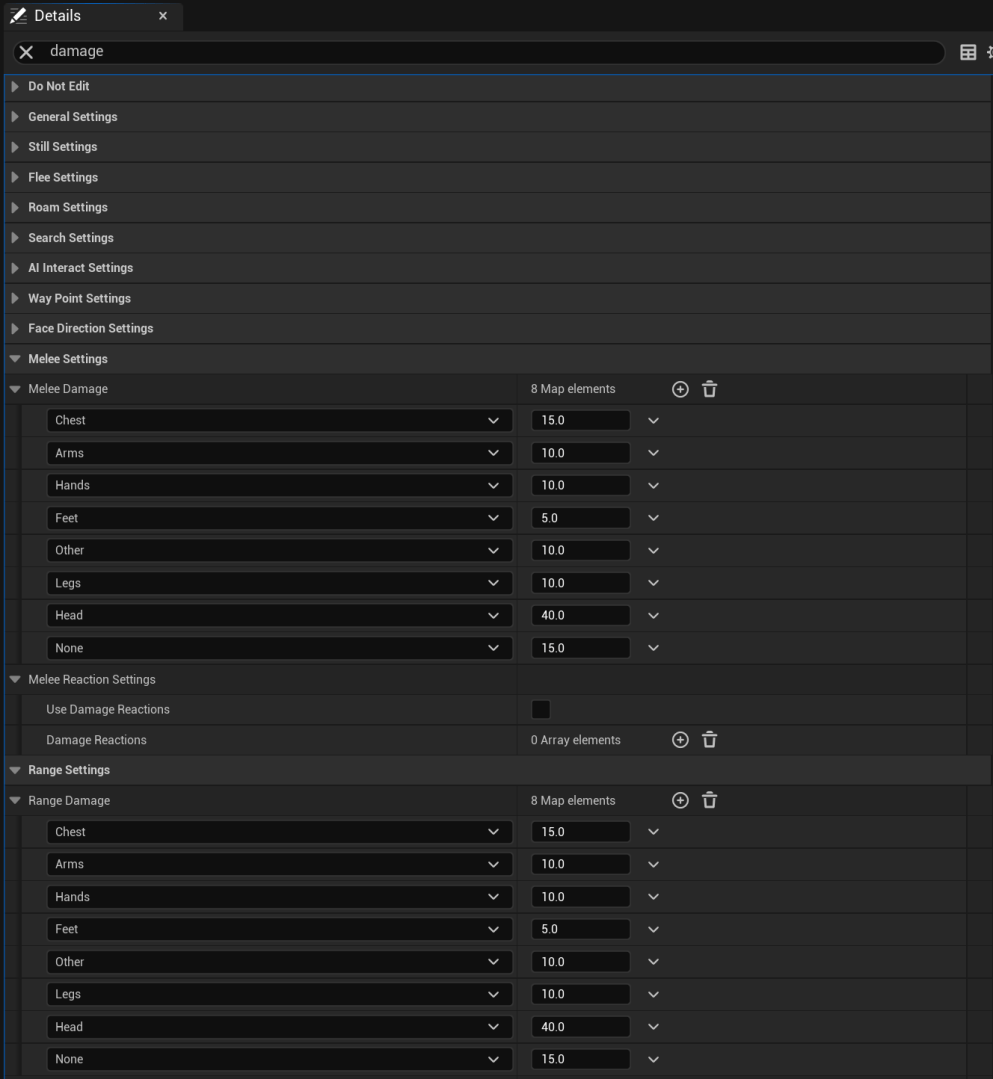Collapse the Melee Settings section
The width and height of the screenshot is (993, 1079).
pos(14,359)
